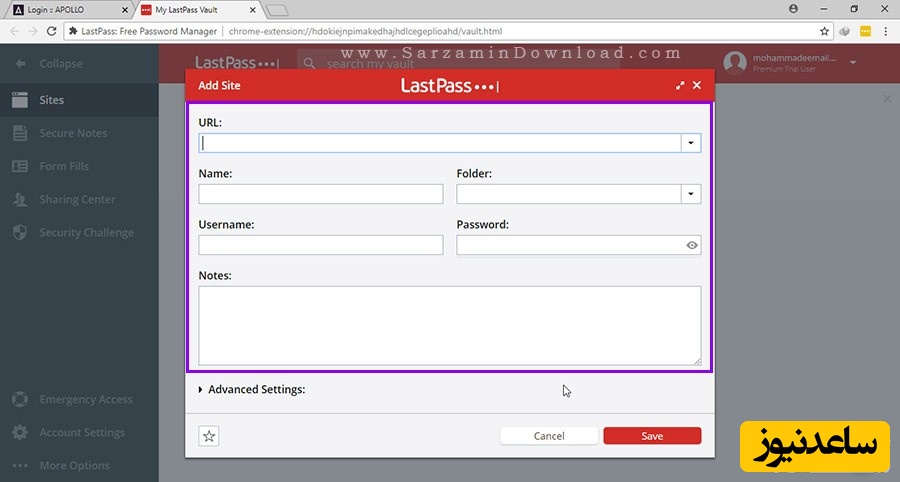Toggle password visibility eye icon

point(692,245)
